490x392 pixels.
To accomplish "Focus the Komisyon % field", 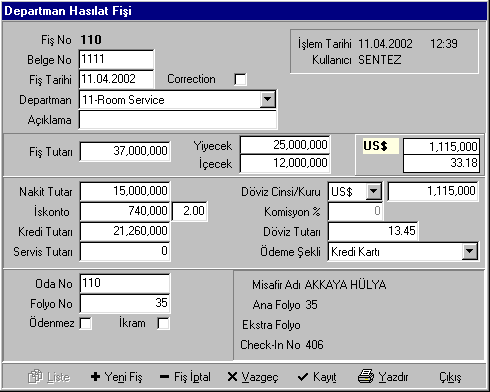I will pyautogui.click(x=355, y=211).
